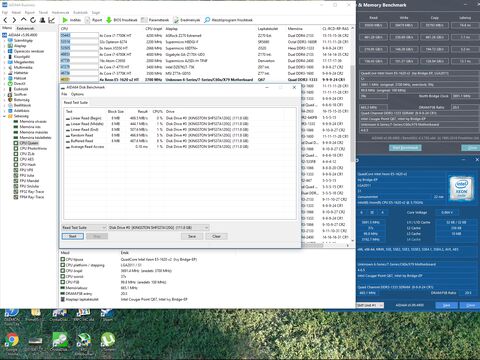Screen dimensions: 480x360
Task: Select Háttértár in the tree
Action: [21, 73]
